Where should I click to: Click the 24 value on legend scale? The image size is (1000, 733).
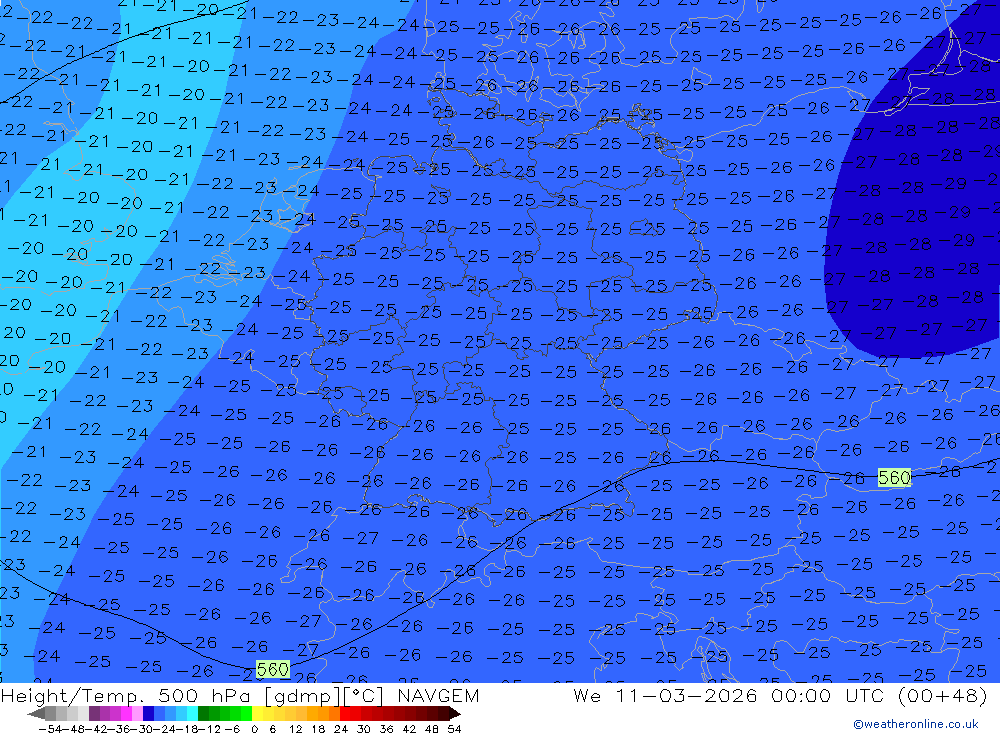click(x=341, y=729)
